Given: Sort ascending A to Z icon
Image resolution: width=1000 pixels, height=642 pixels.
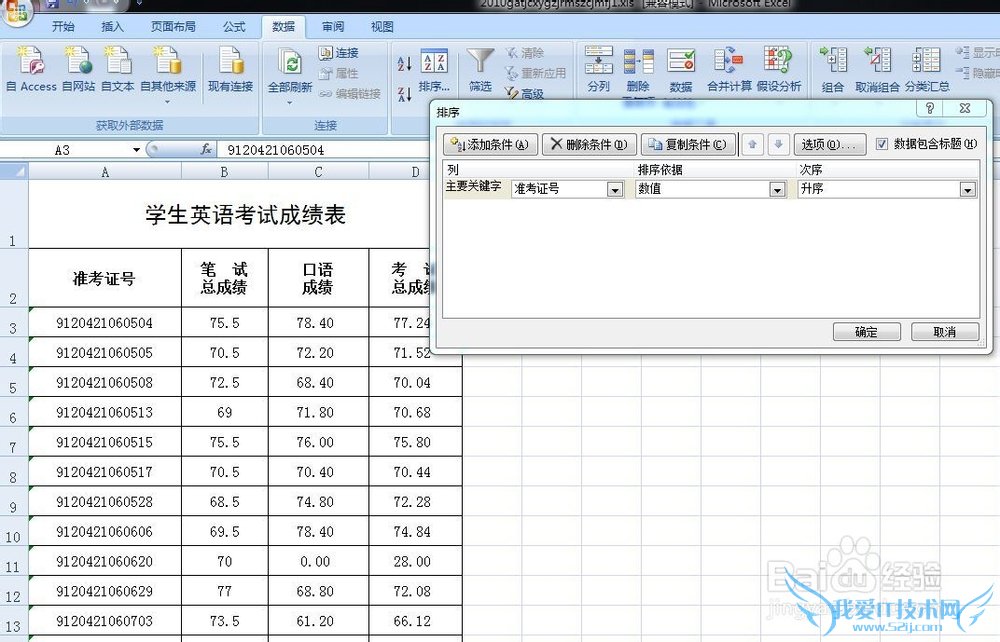Looking at the screenshot, I should pyautogui.click(x=404, y=64).
